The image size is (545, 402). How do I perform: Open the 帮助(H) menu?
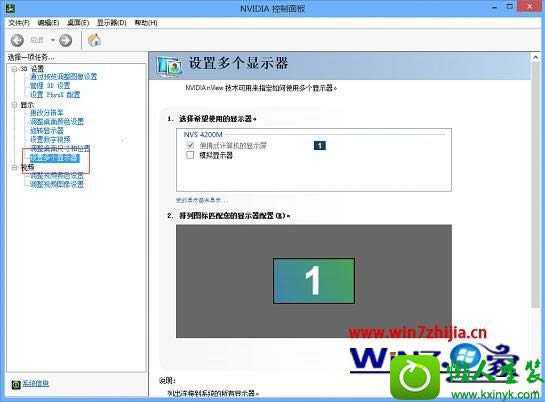pyautogui.click(x=146, y=23)
